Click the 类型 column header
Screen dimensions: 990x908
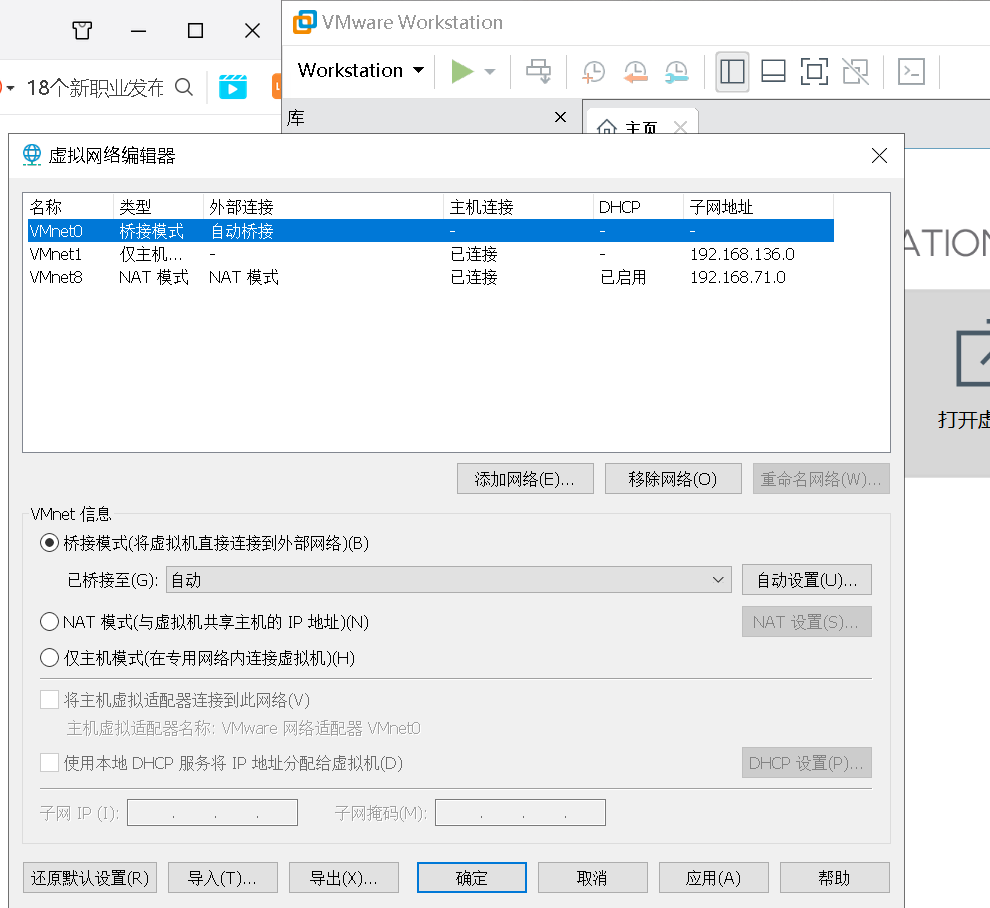[158, 206]
